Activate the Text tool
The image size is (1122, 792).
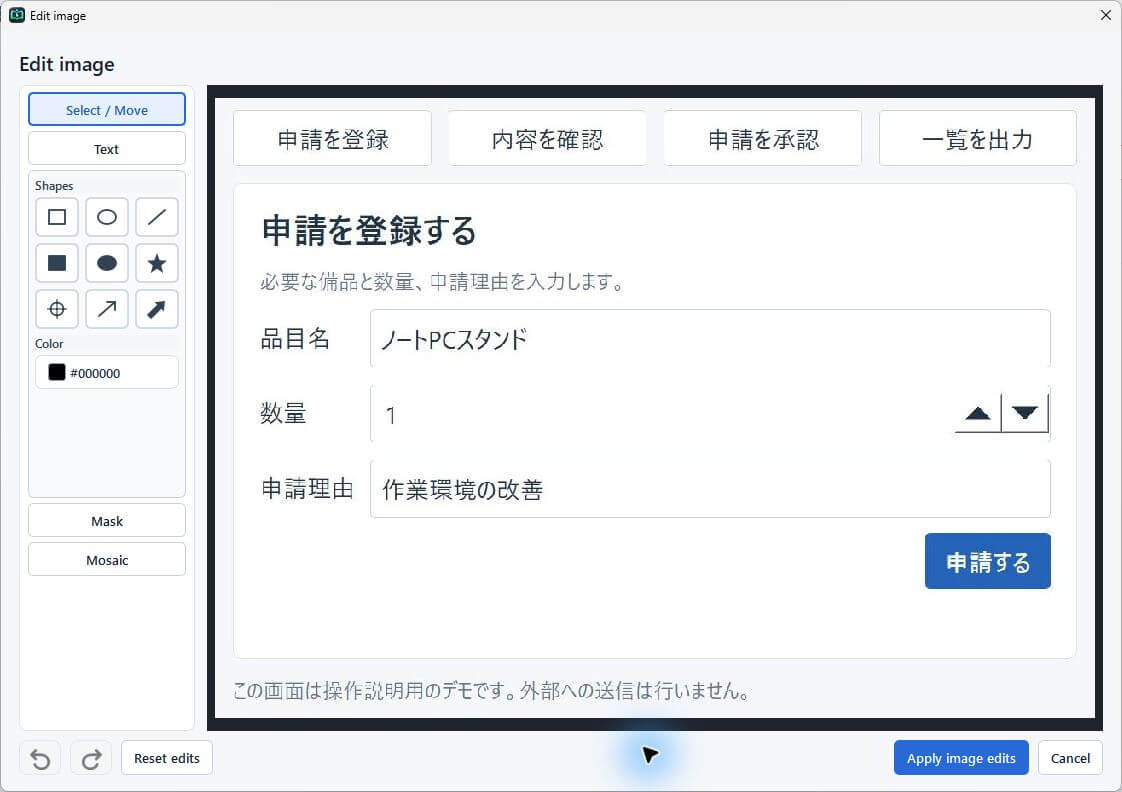point(107,149)
